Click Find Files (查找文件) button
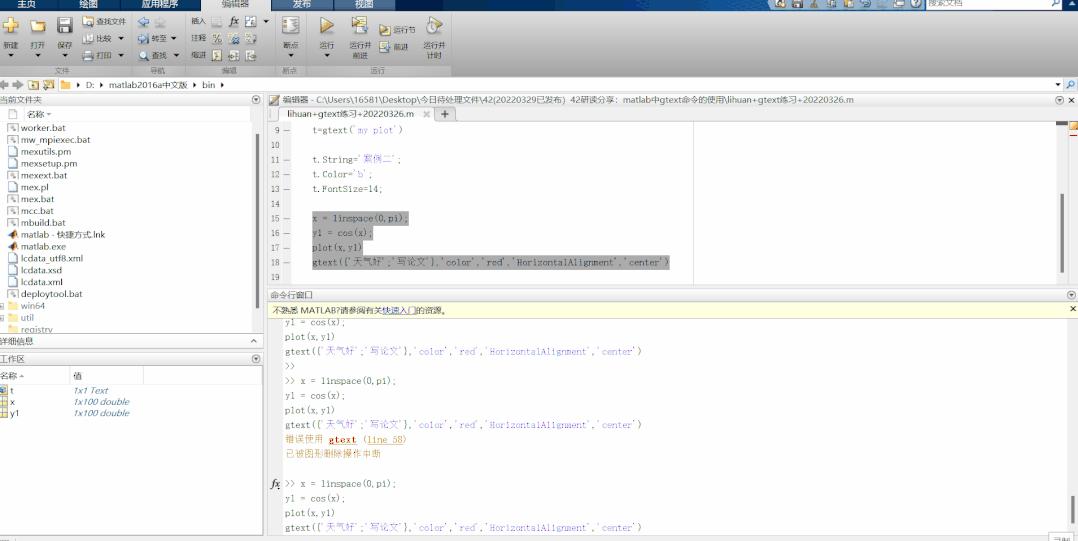The width and height of the screenshot is (1078, 541). [x=104, y=21]
